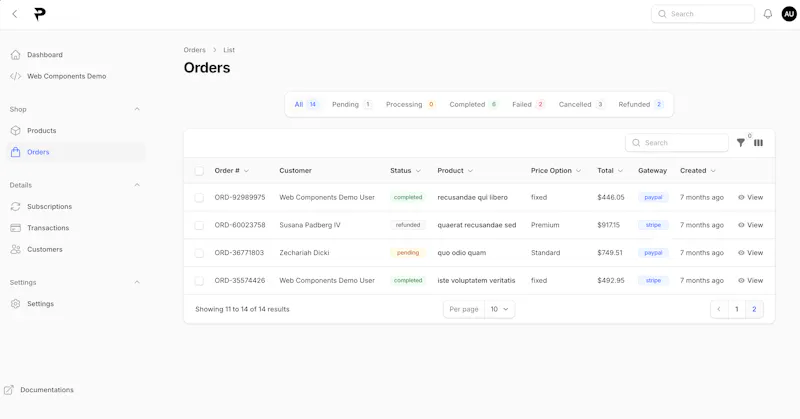Check the box for order ORD-36771803
Image resolution: width=800 pixels, height=419 pixels.
(199, 253)
